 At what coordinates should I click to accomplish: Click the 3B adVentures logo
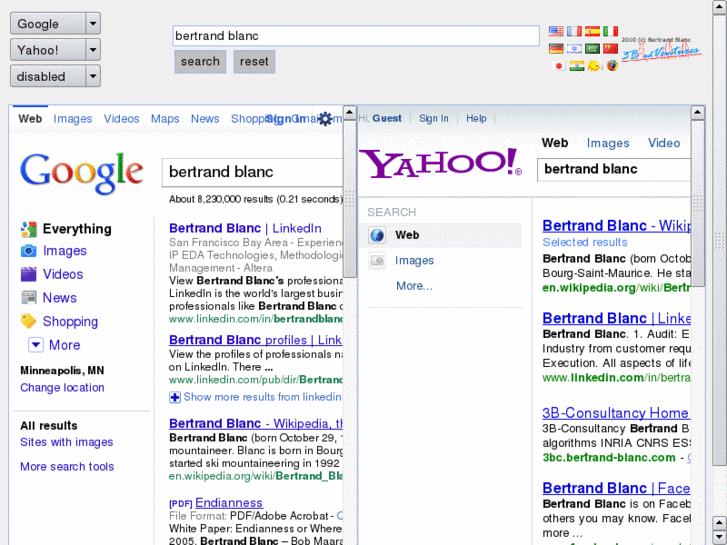(661, 50)
